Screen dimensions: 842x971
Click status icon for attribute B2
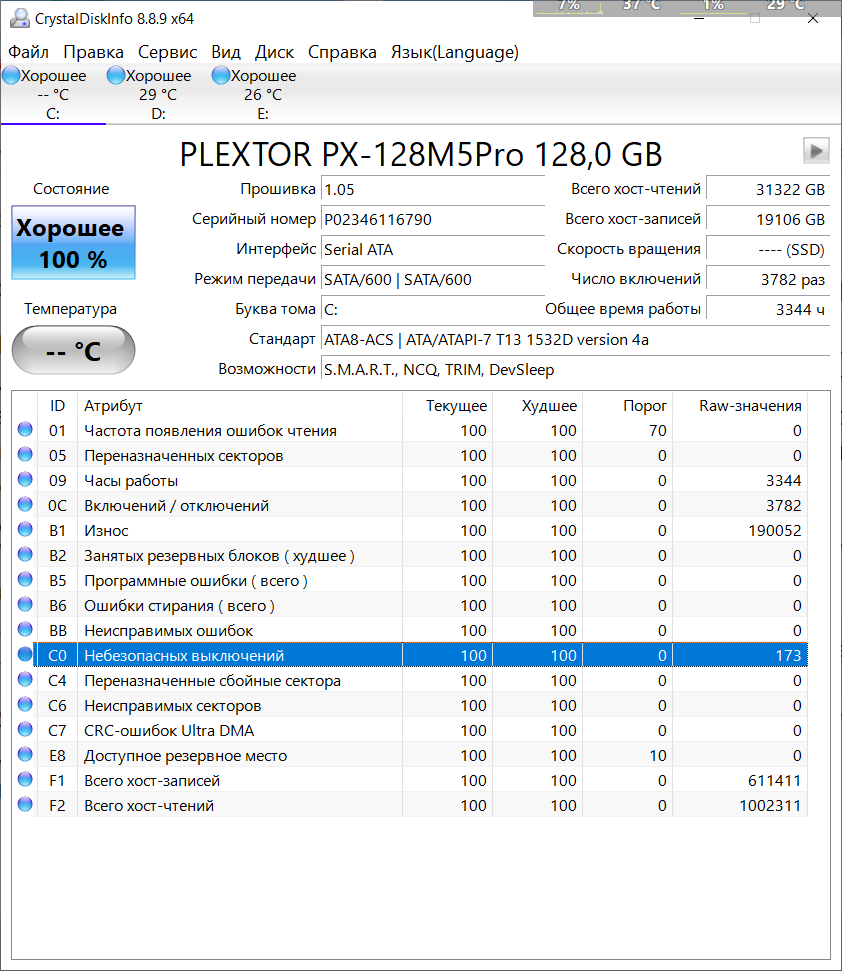tap(25, 554)
